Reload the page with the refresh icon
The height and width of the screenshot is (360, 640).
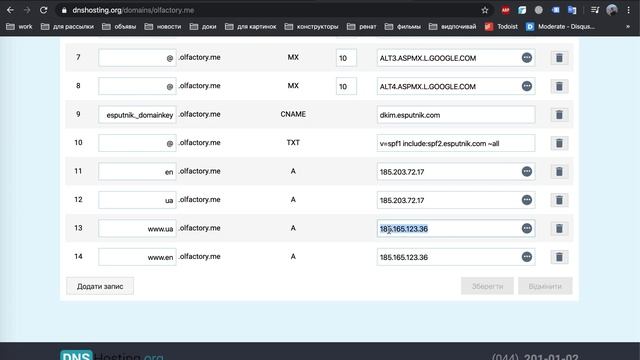43,10
